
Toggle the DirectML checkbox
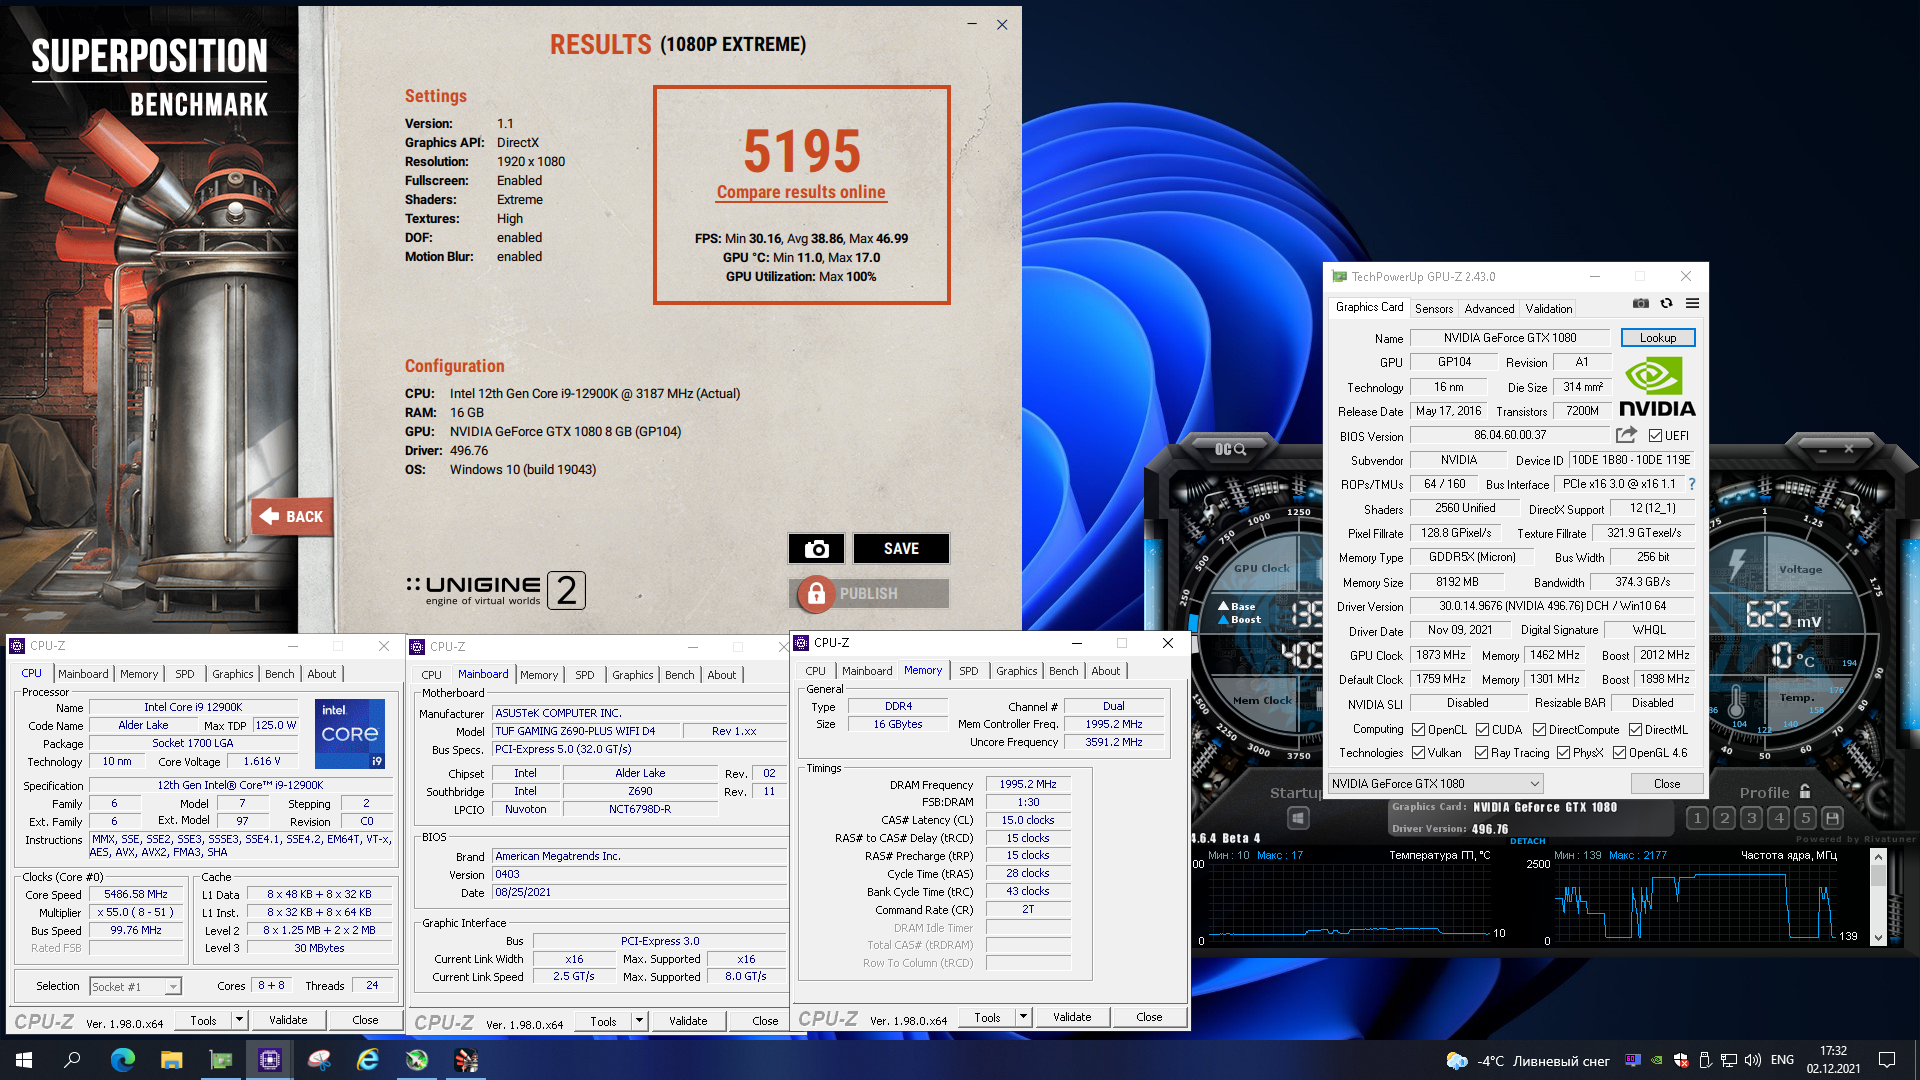click(x=1635, y=730)
